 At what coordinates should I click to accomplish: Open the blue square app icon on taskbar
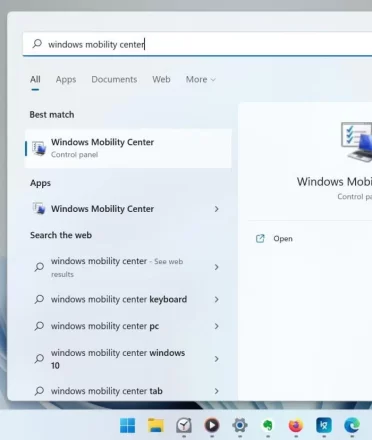point(324,426)
